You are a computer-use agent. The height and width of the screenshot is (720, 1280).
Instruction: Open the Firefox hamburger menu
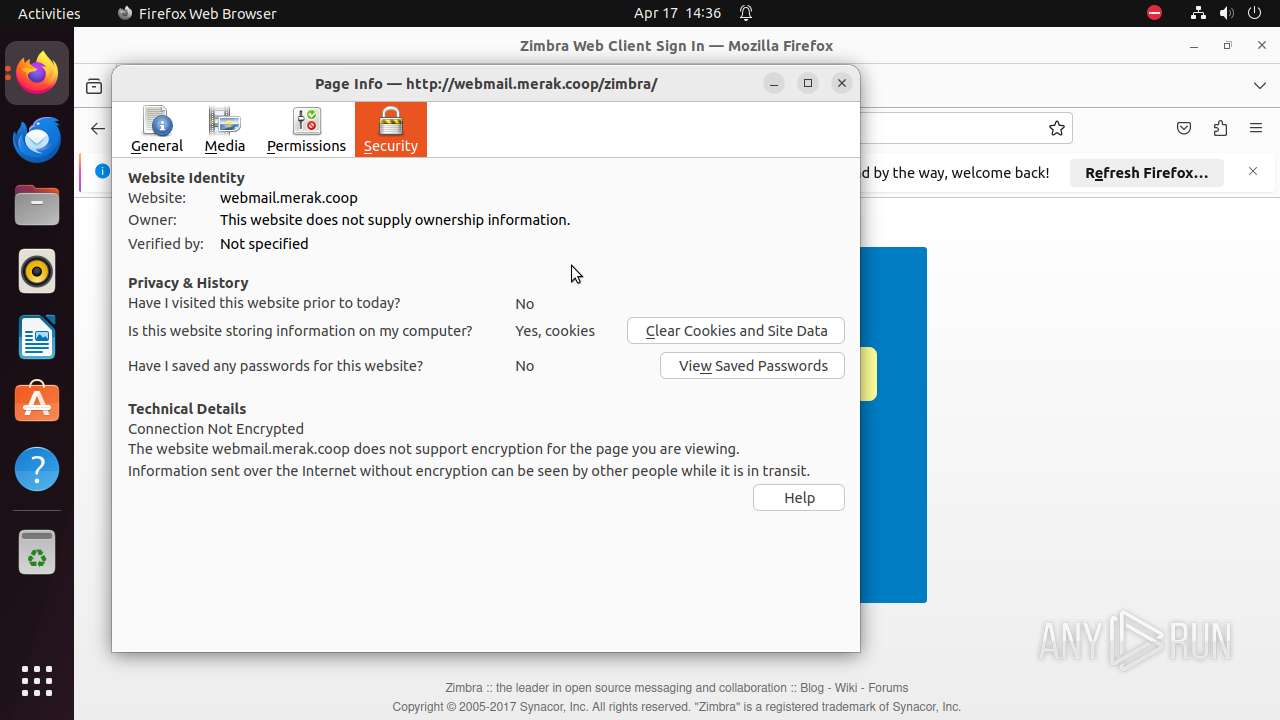(x=1256, y=128)
